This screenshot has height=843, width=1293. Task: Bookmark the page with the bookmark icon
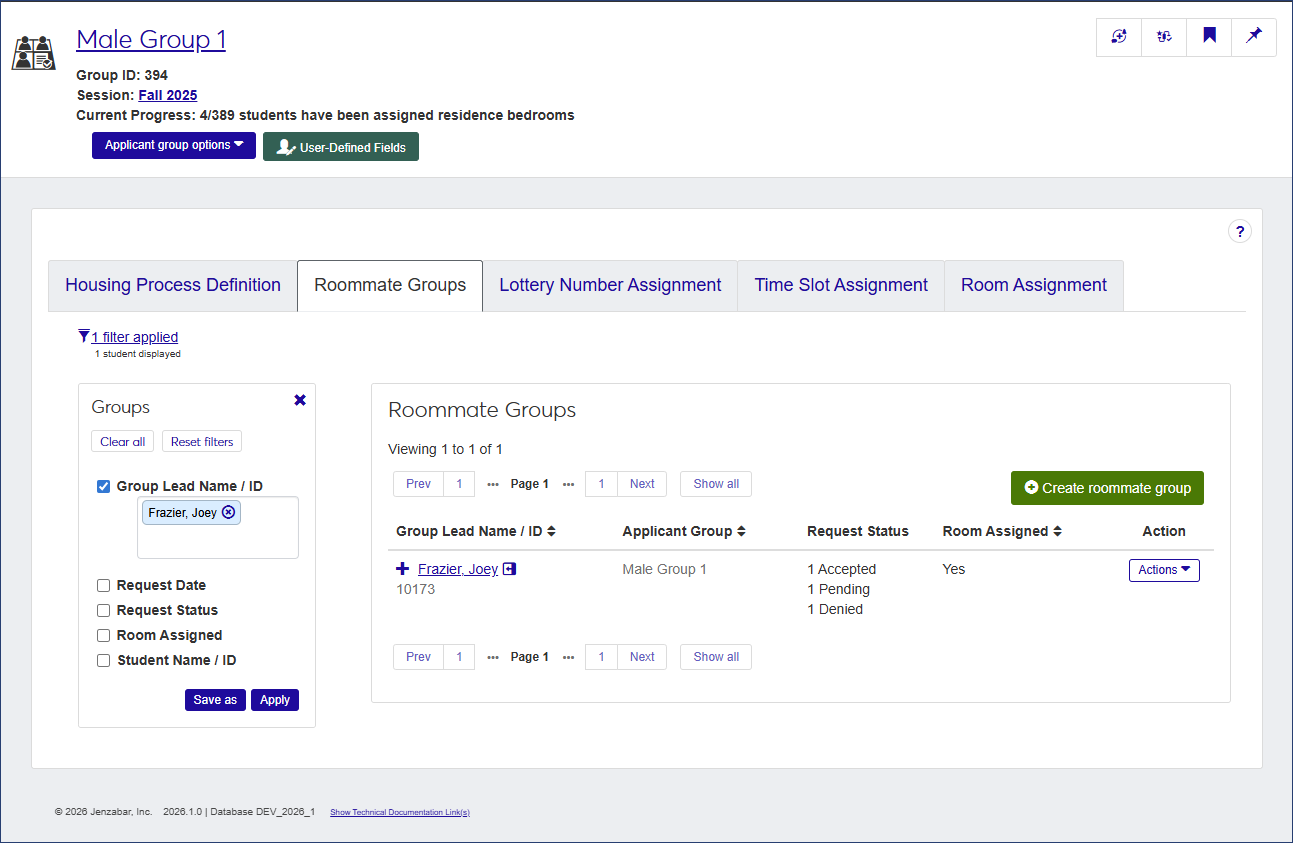[1209, 36]
